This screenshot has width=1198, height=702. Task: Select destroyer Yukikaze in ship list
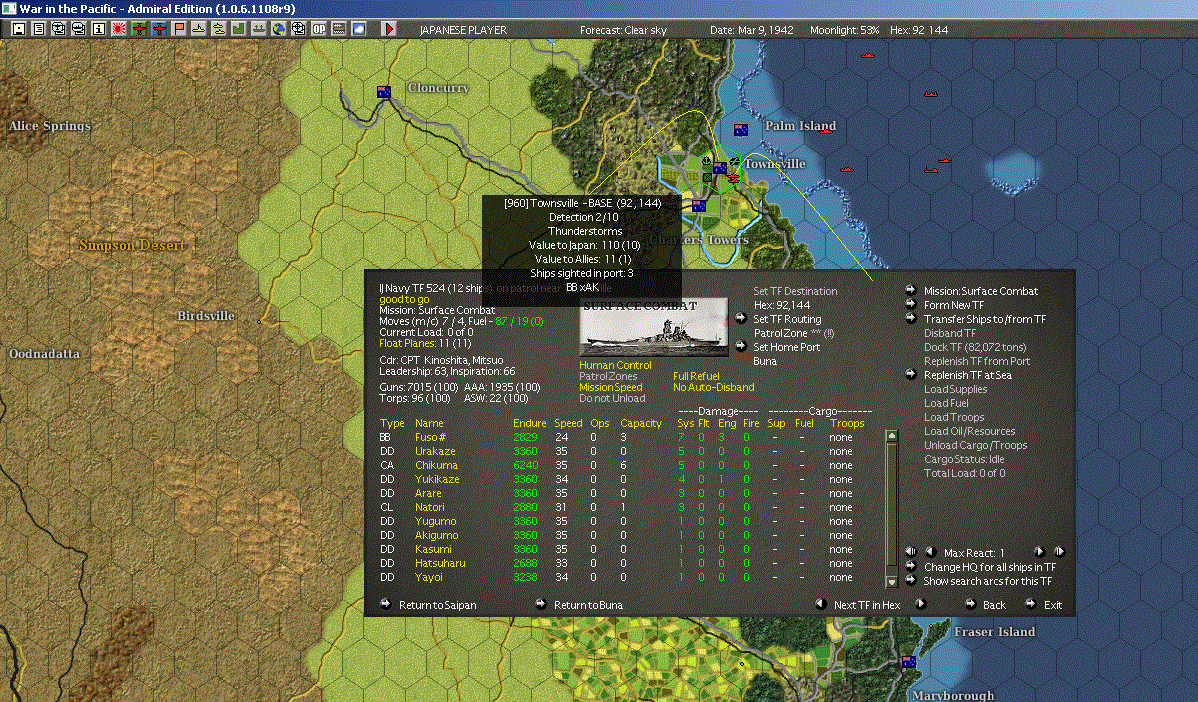tap(437, 479)
